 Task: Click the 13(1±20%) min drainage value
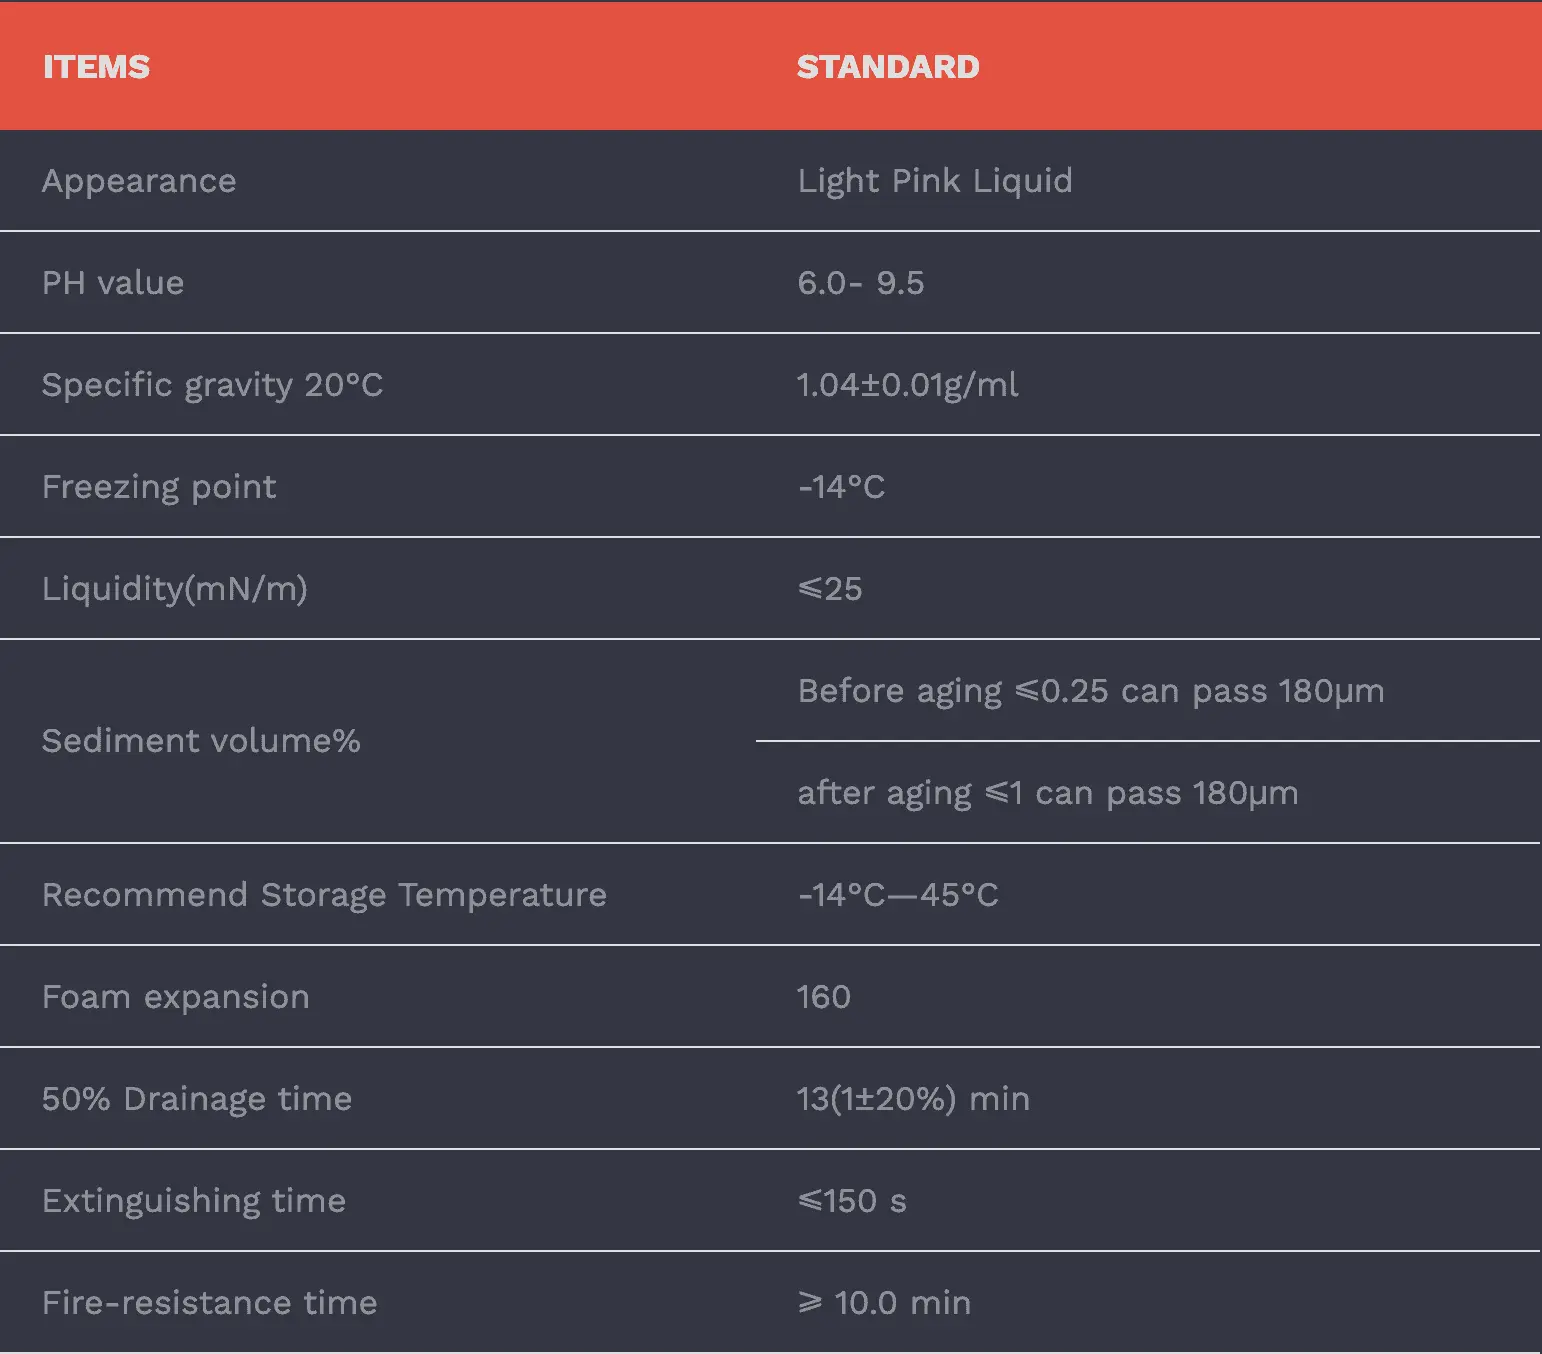click(x=912, y=1099)
